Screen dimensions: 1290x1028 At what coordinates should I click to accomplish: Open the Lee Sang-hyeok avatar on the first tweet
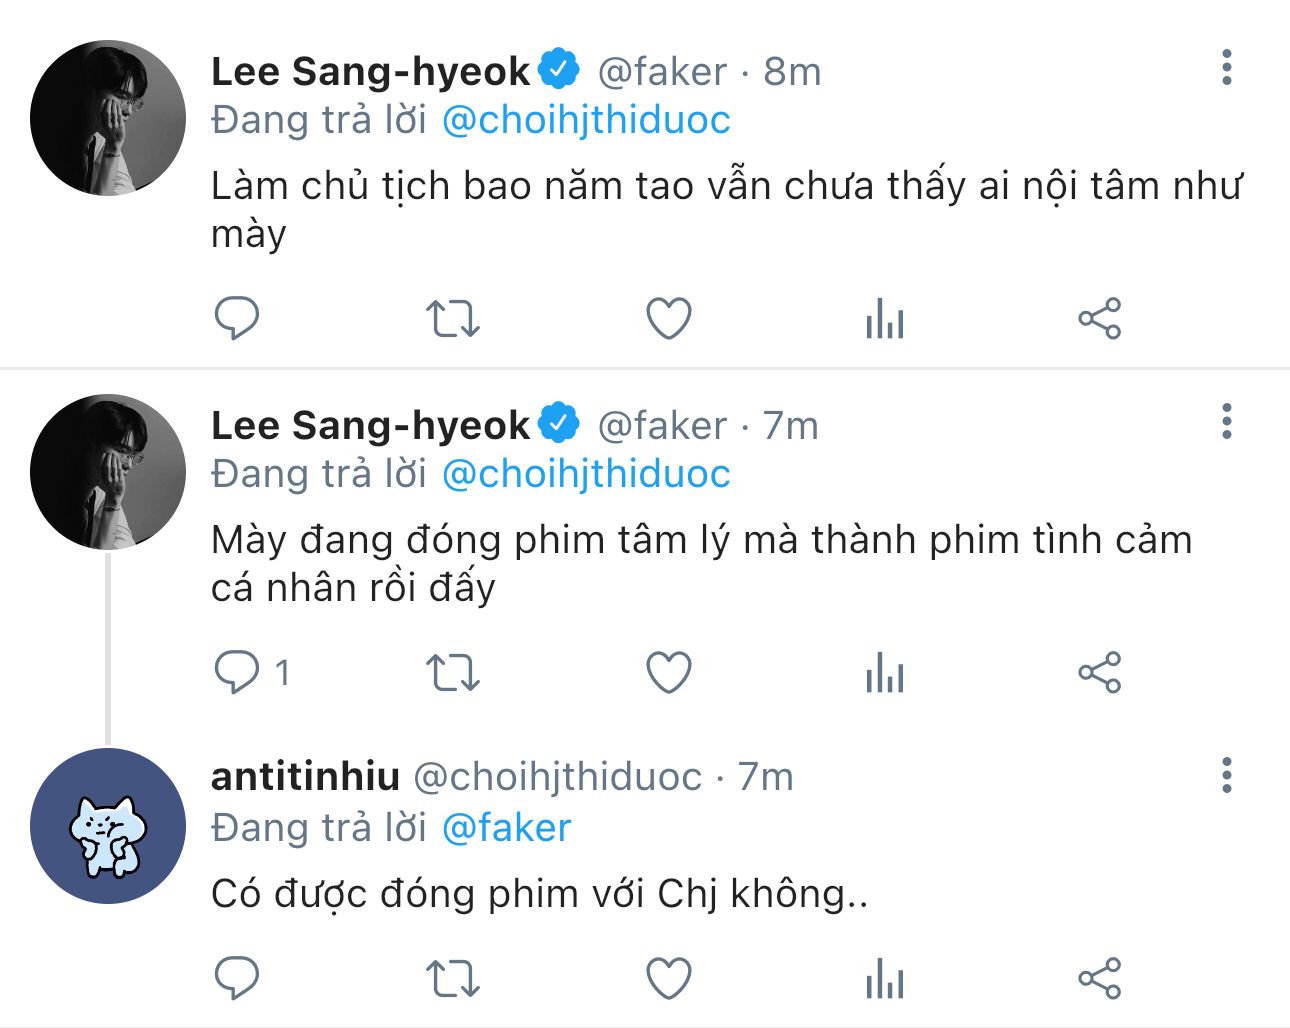tap(108, 118)
